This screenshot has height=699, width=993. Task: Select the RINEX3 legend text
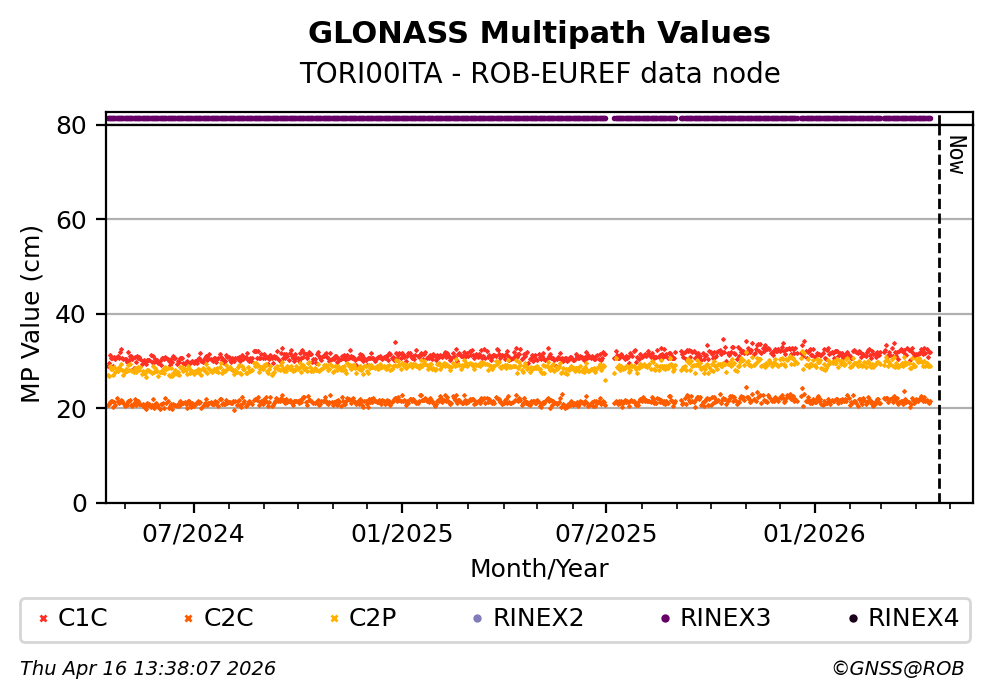pyautogui.click(x=725, y=619)
